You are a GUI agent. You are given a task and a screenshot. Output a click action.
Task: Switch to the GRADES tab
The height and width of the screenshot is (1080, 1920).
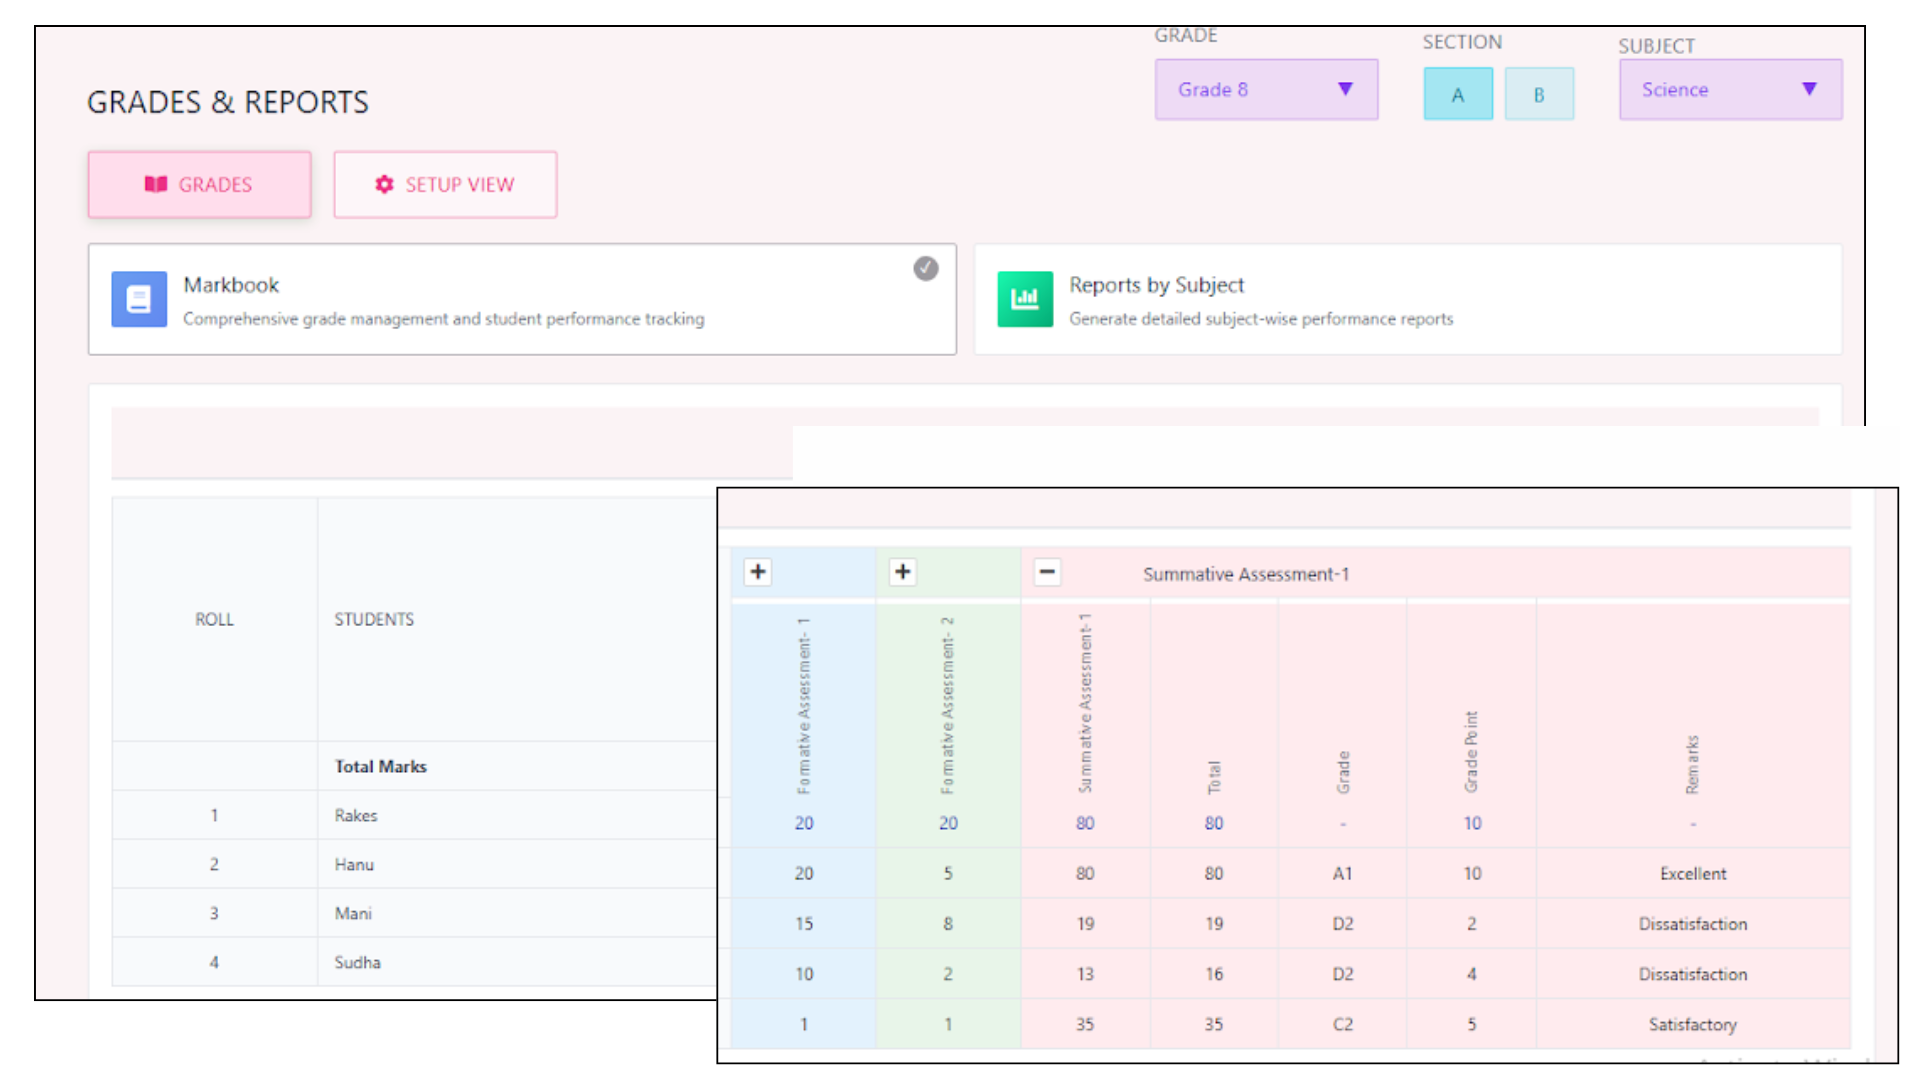pos(199,184)
